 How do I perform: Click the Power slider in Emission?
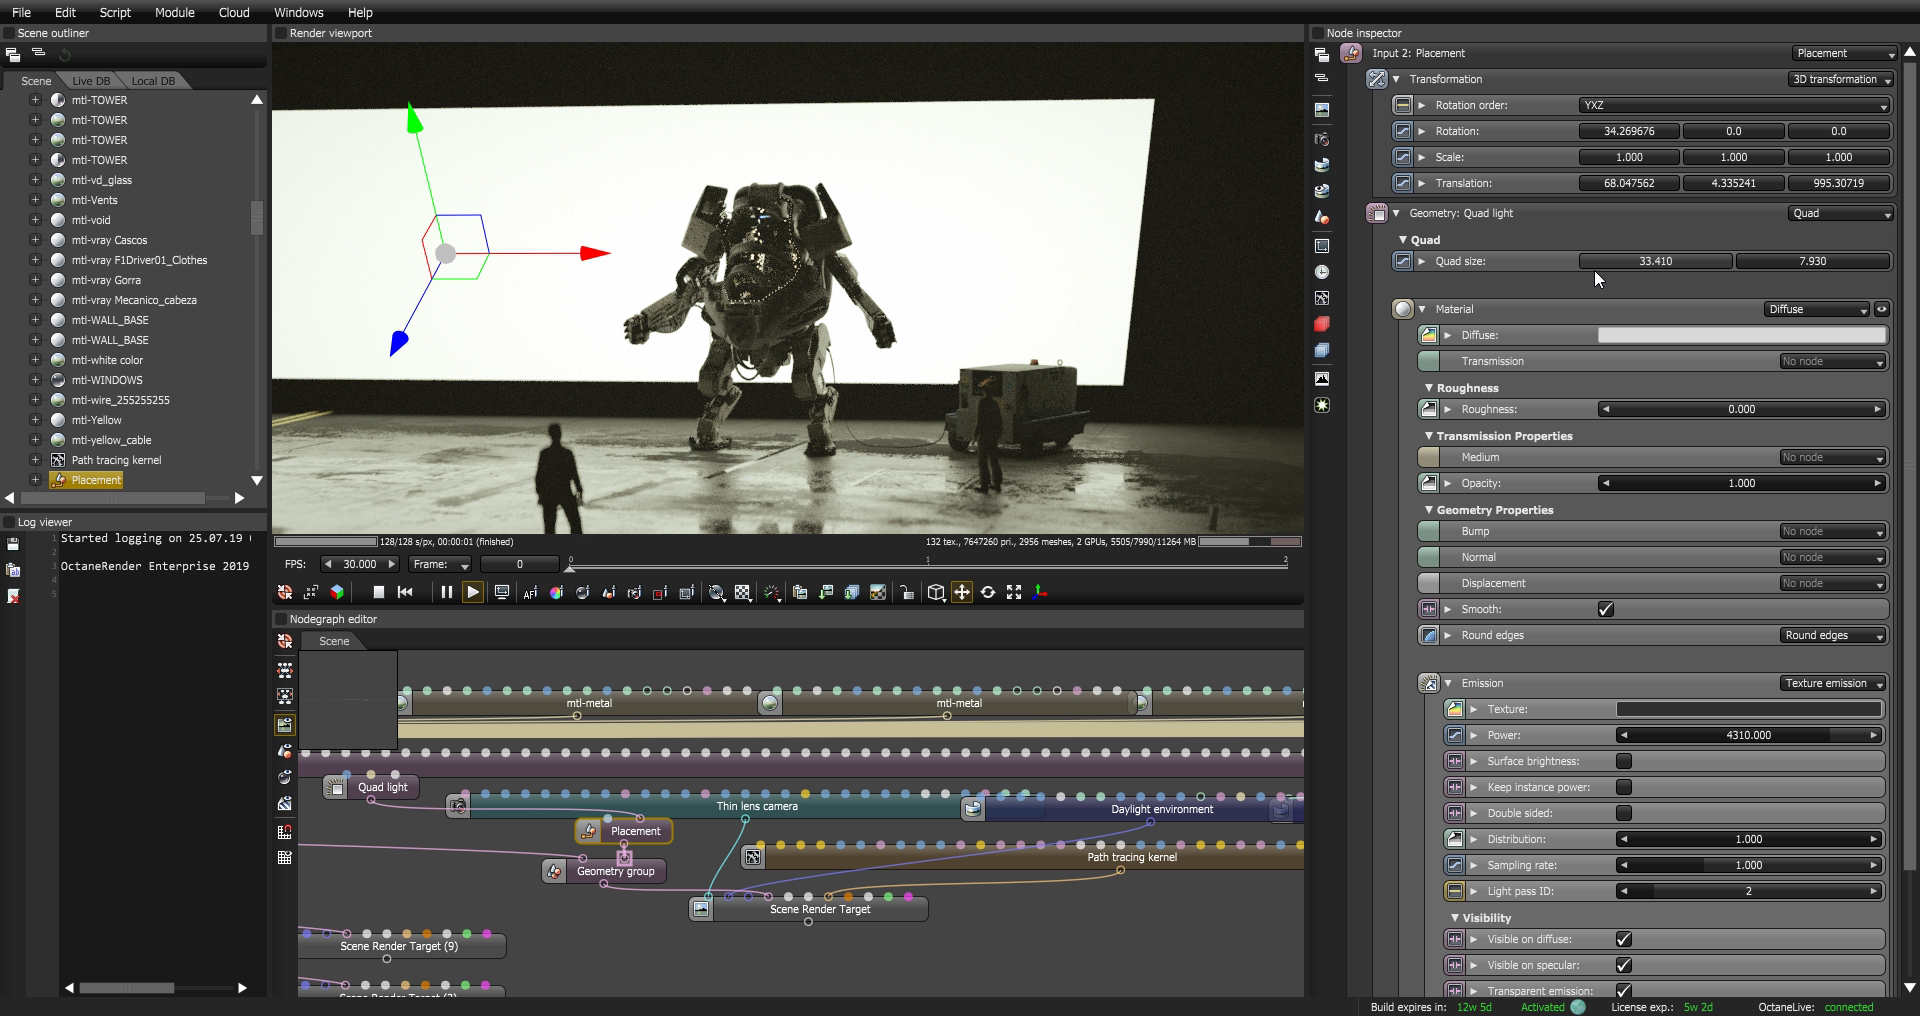coord(1747,735)
